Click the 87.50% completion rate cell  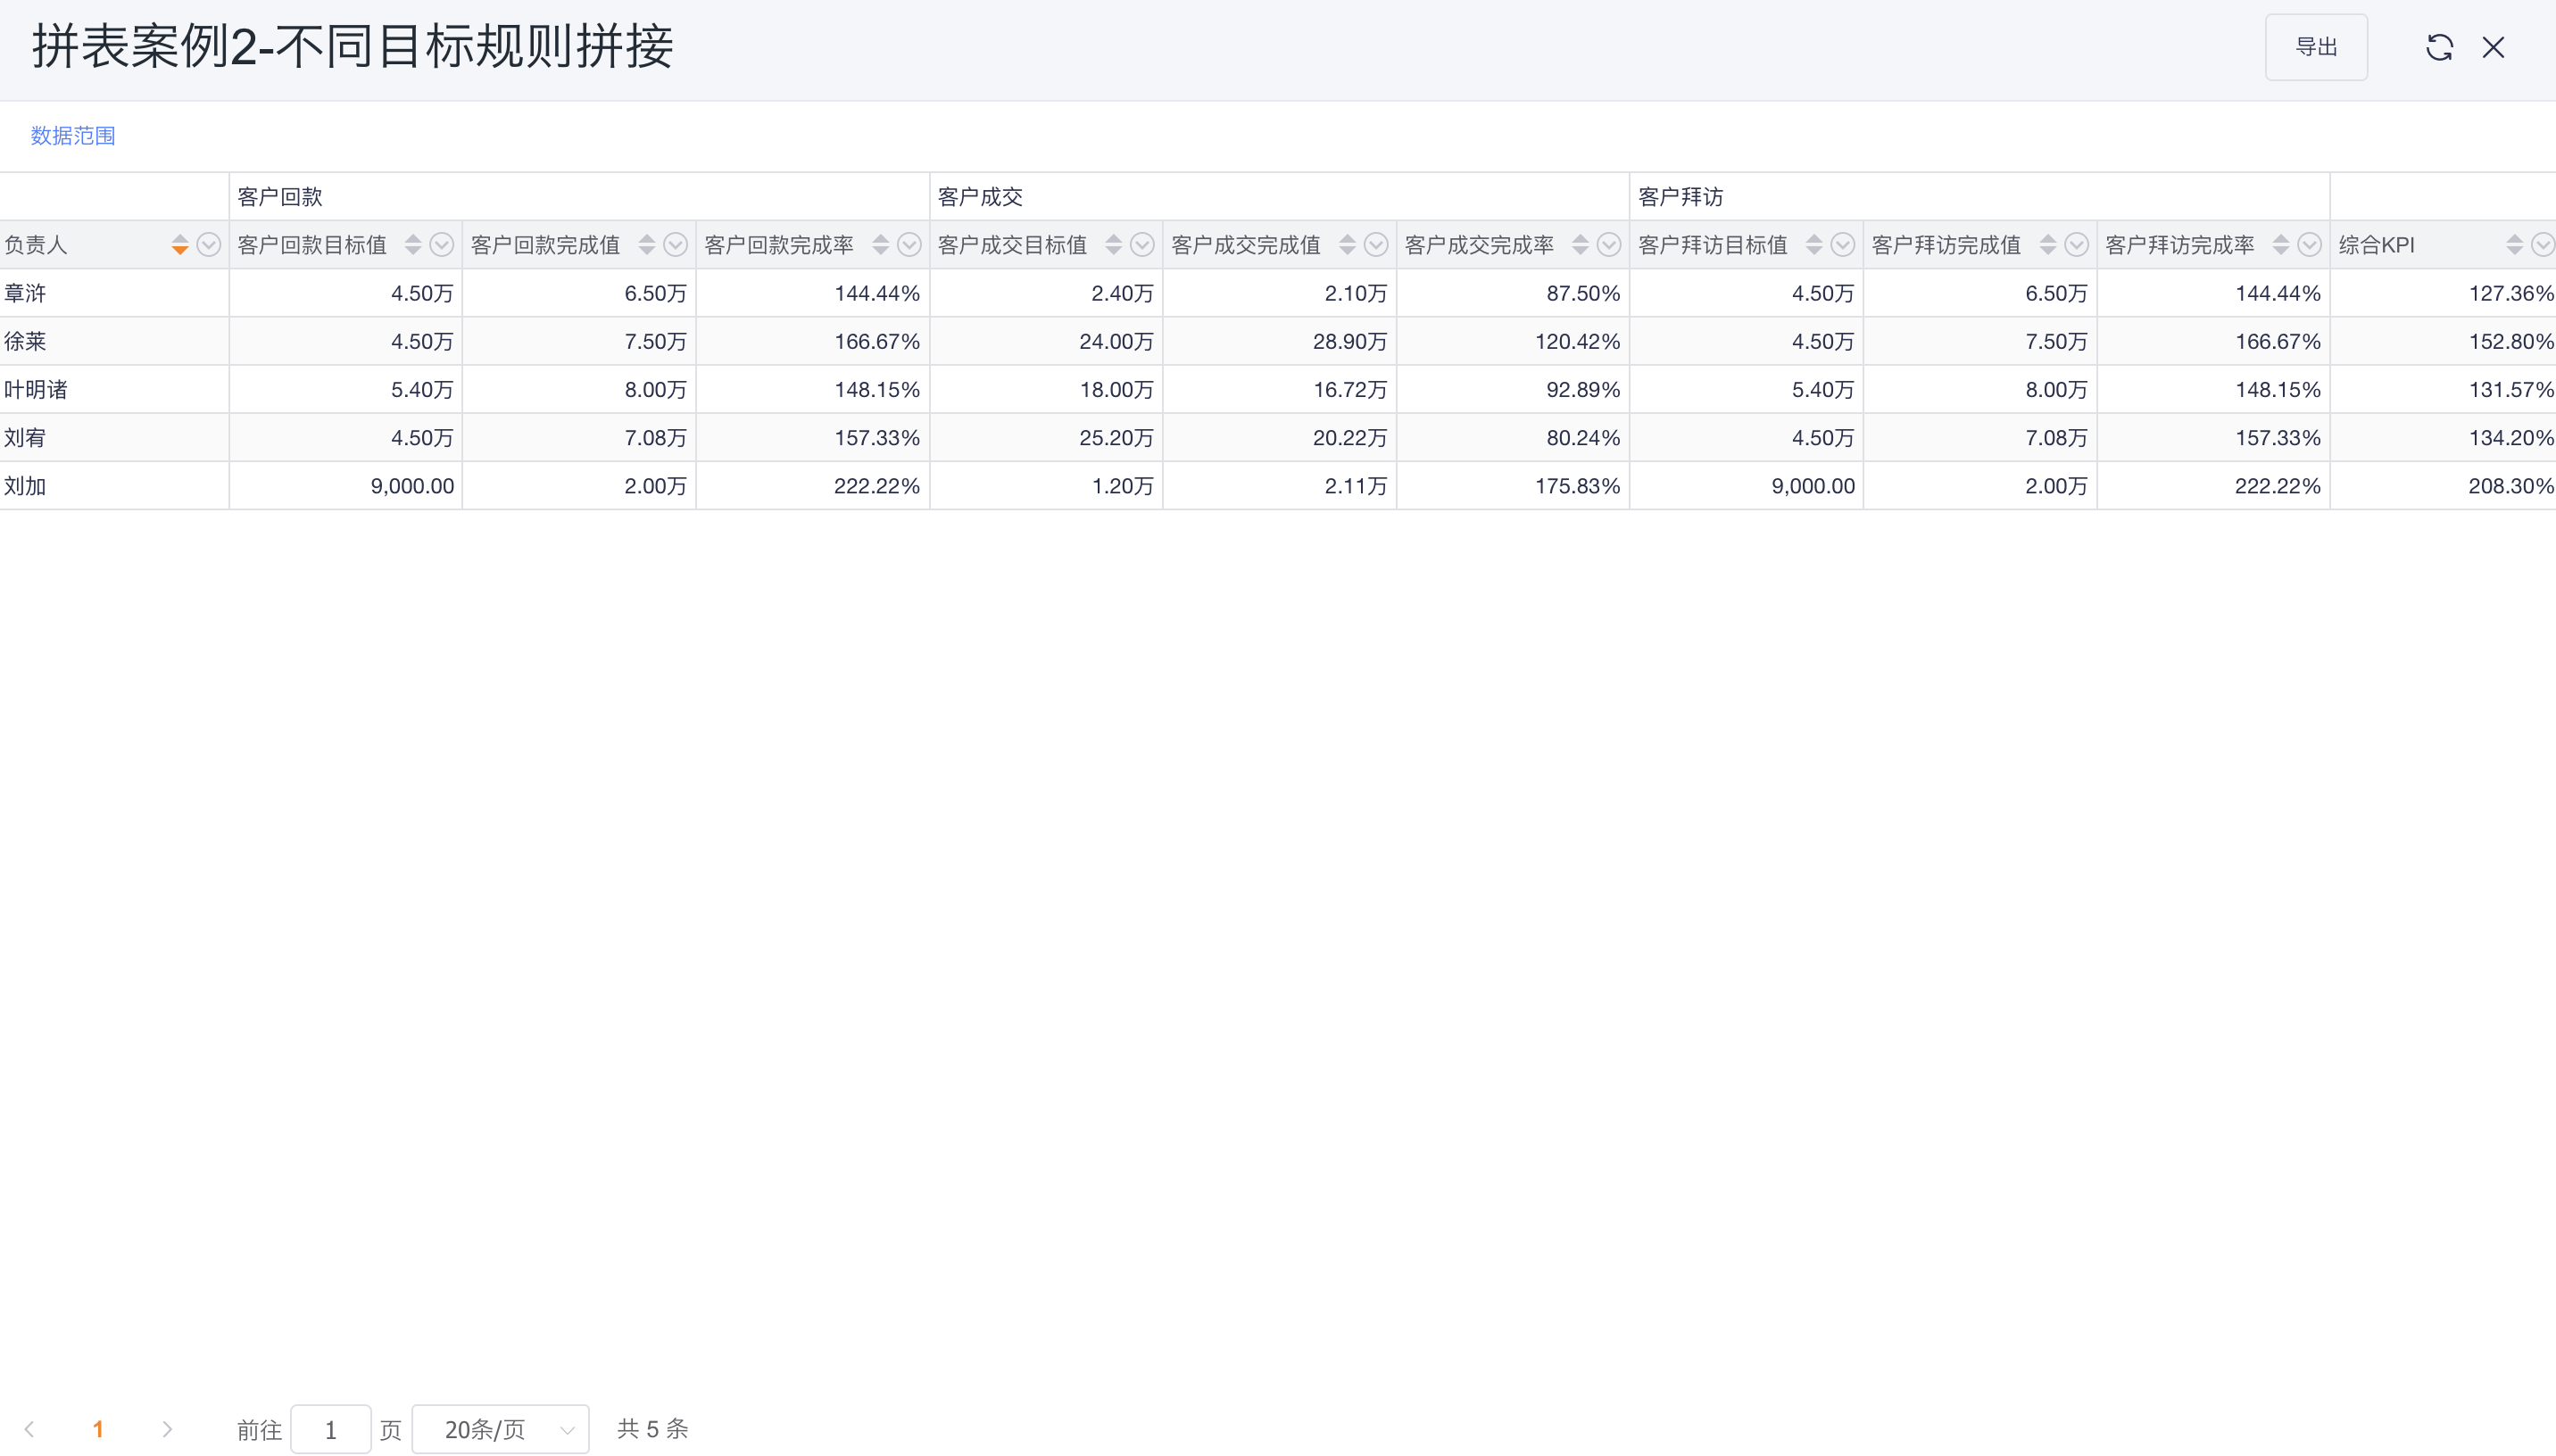pos(1513,293)
